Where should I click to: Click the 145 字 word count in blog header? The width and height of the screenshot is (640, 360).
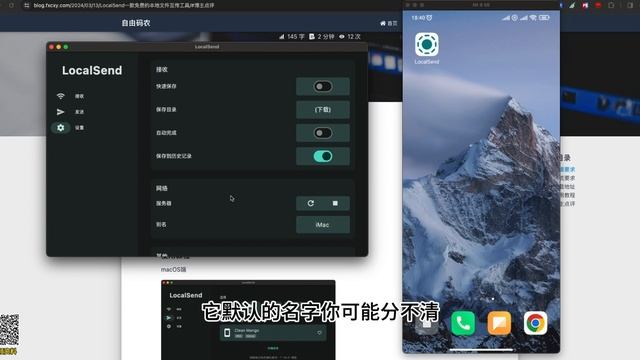(292, 36)
